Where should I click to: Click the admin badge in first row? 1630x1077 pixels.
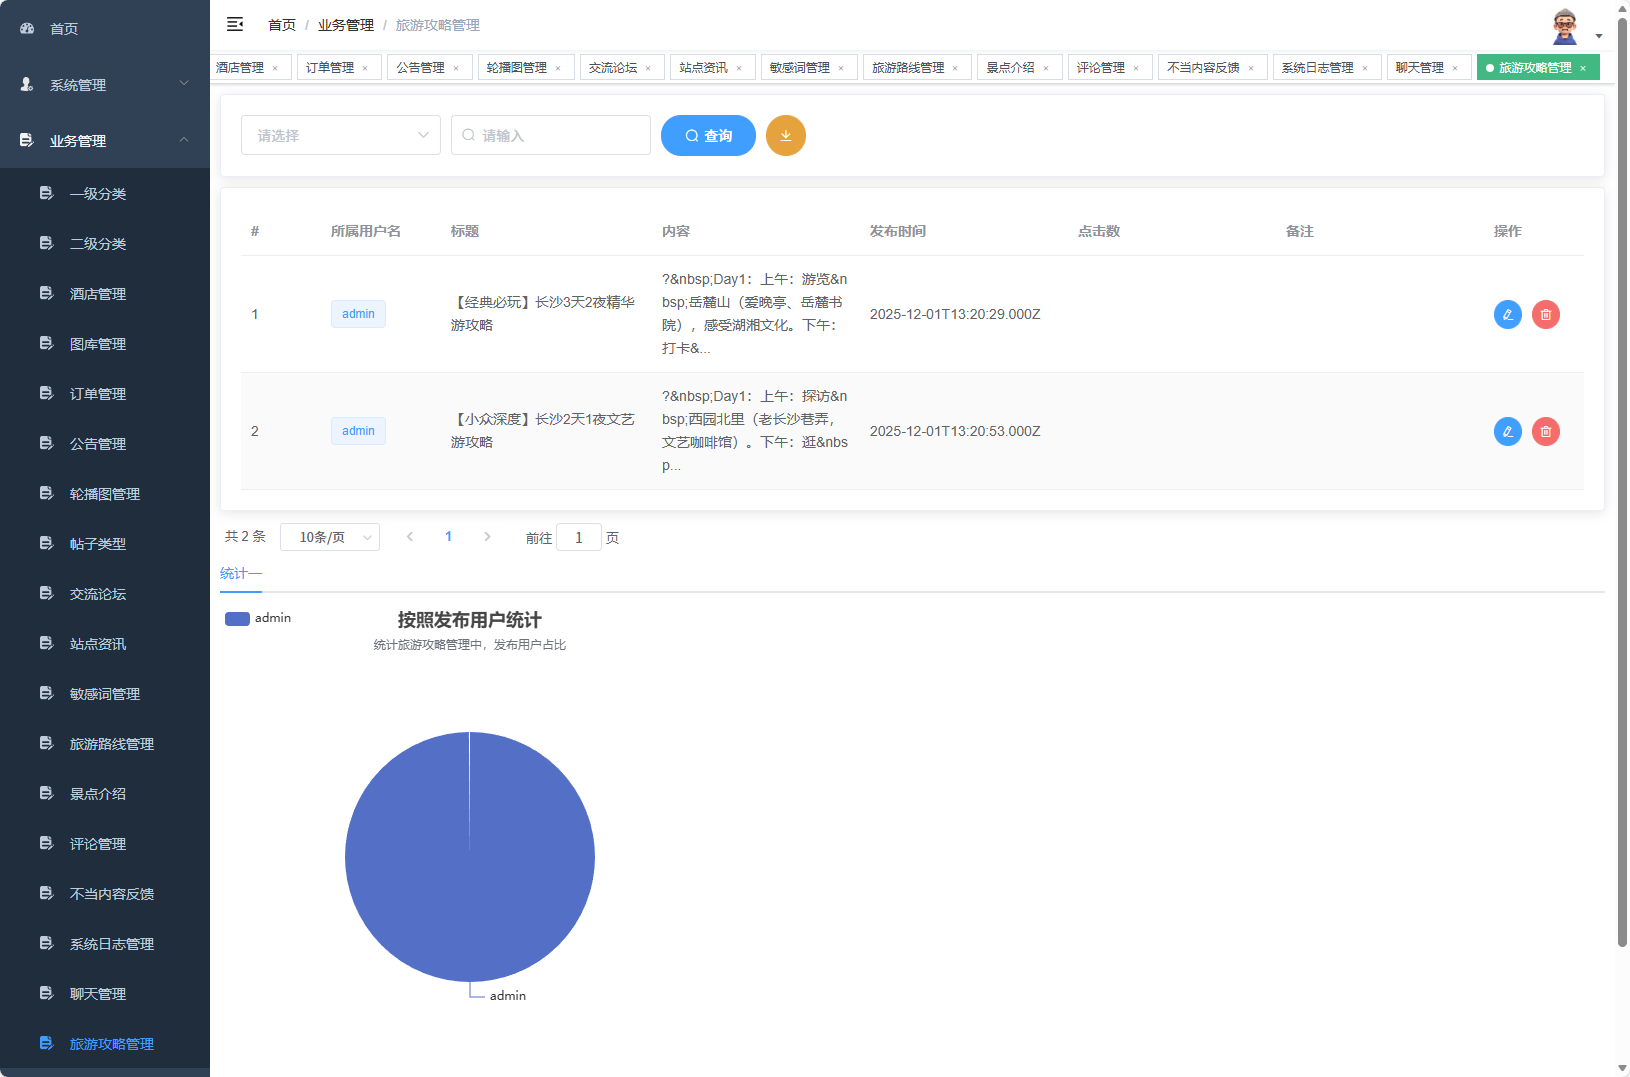[x=358, y=314]
